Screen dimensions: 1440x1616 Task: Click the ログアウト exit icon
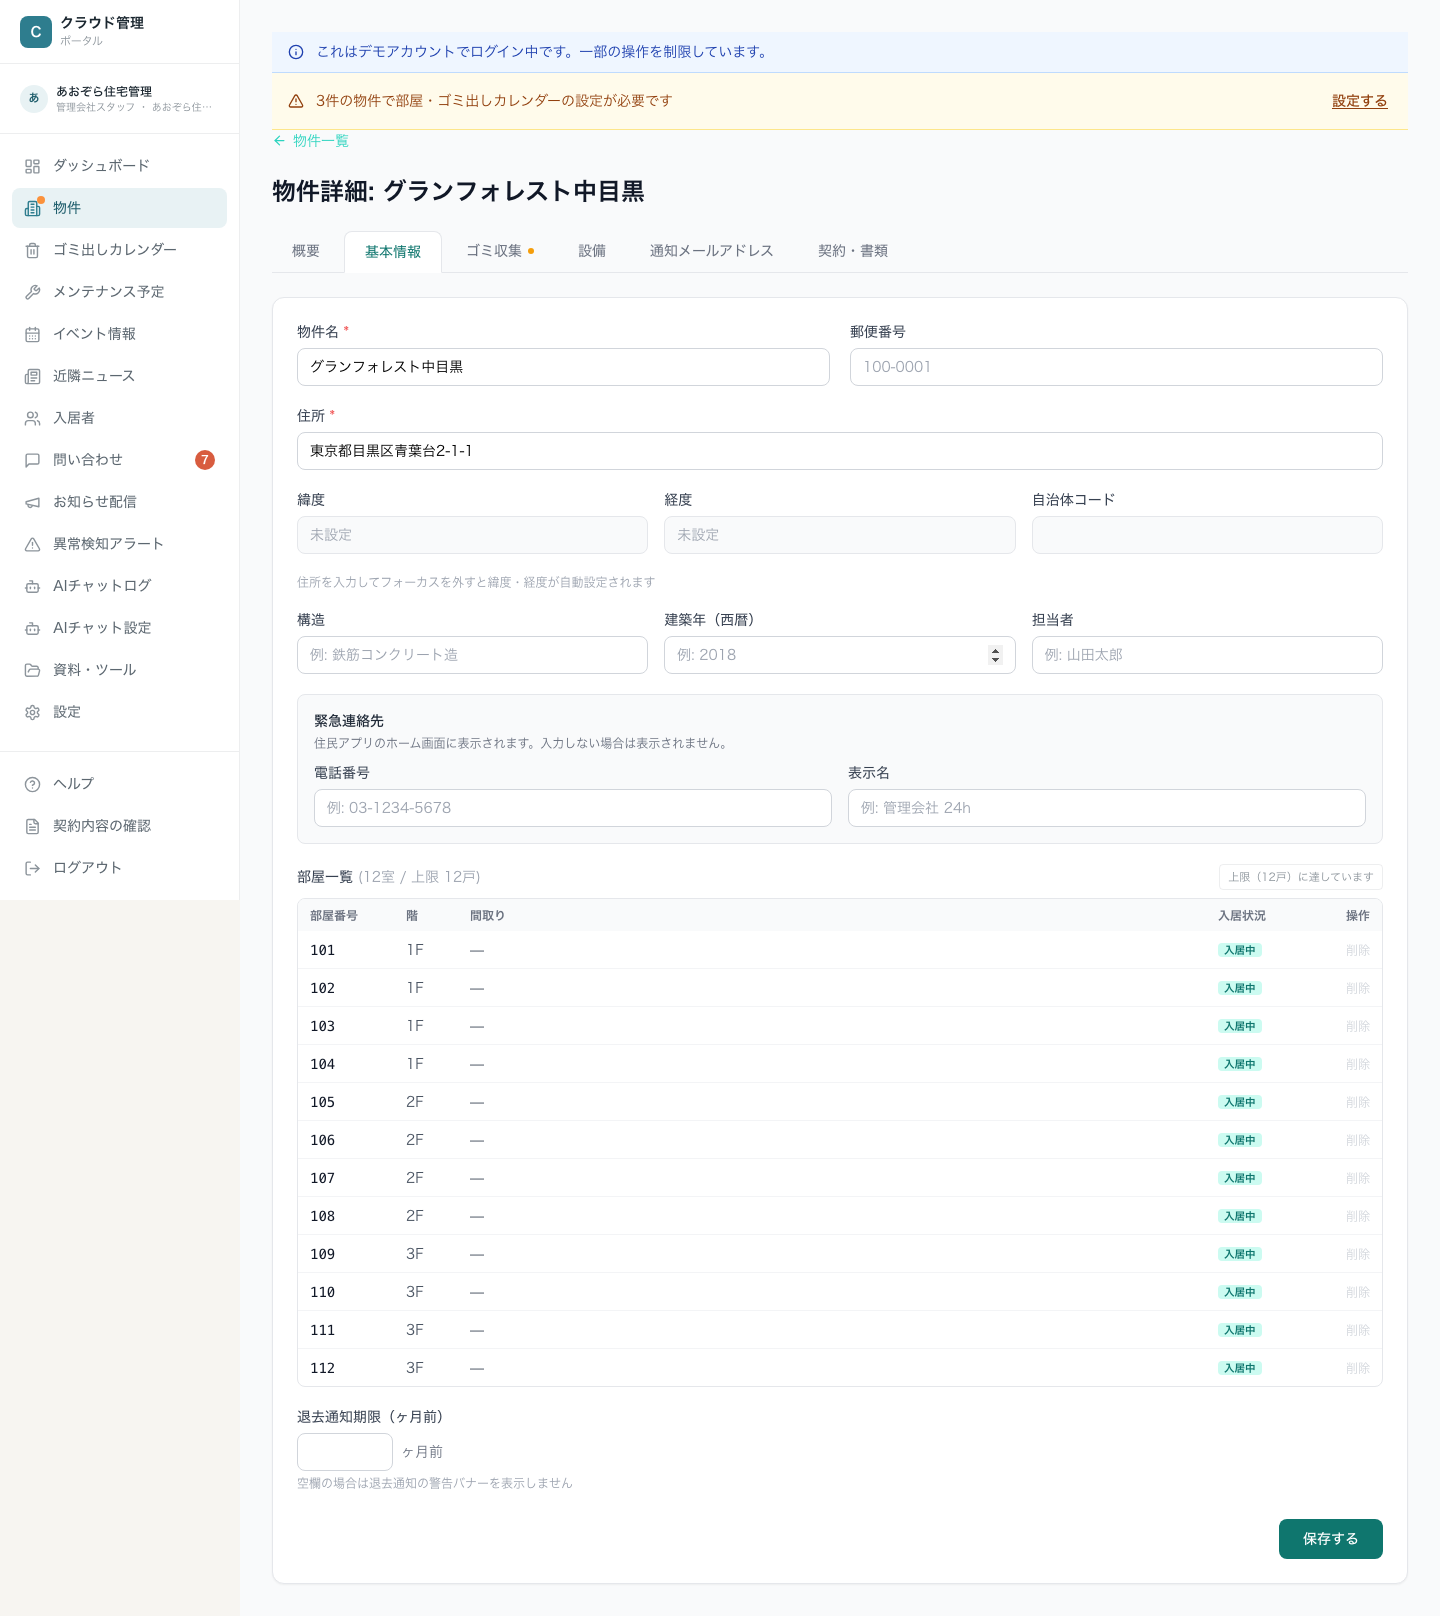pos(33,868)
